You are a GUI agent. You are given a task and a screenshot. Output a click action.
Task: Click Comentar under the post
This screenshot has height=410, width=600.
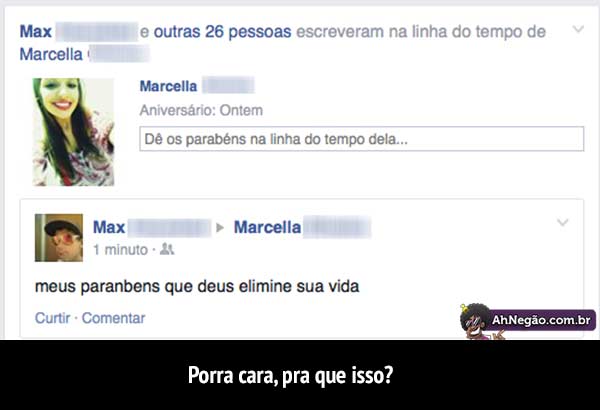114,318
